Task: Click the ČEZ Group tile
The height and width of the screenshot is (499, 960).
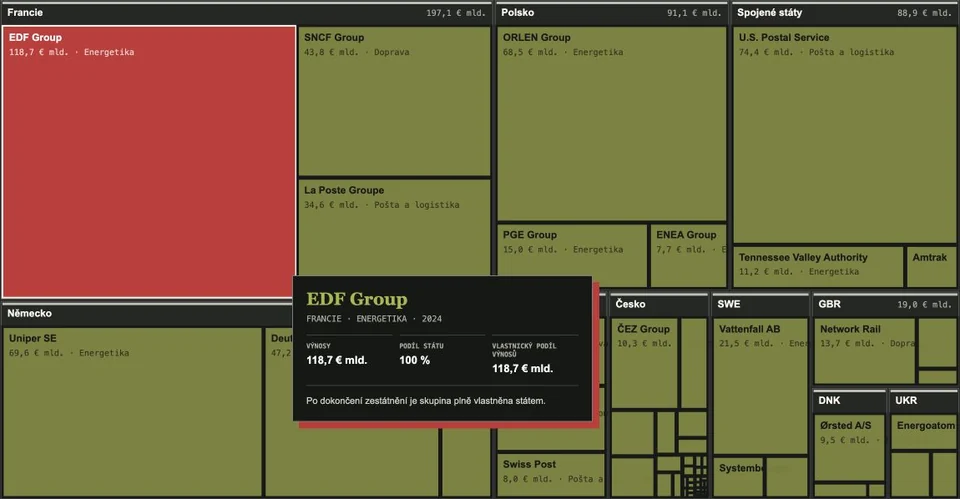Action: 645,362
